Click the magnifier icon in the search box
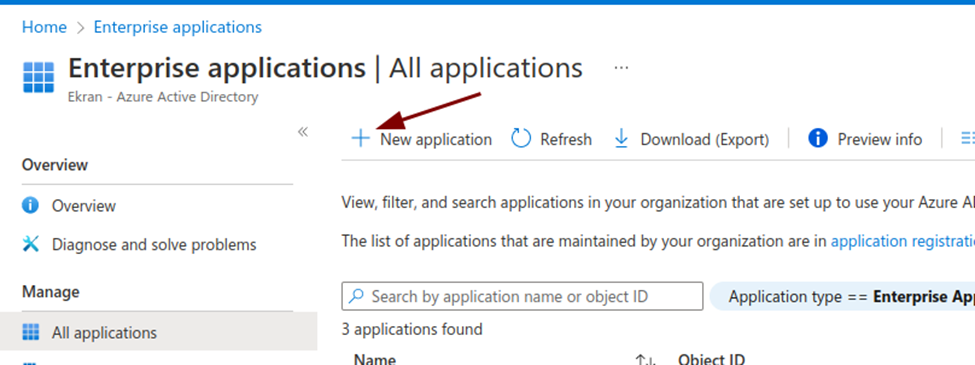The image size is (975, 365). (x=356, y=296)
